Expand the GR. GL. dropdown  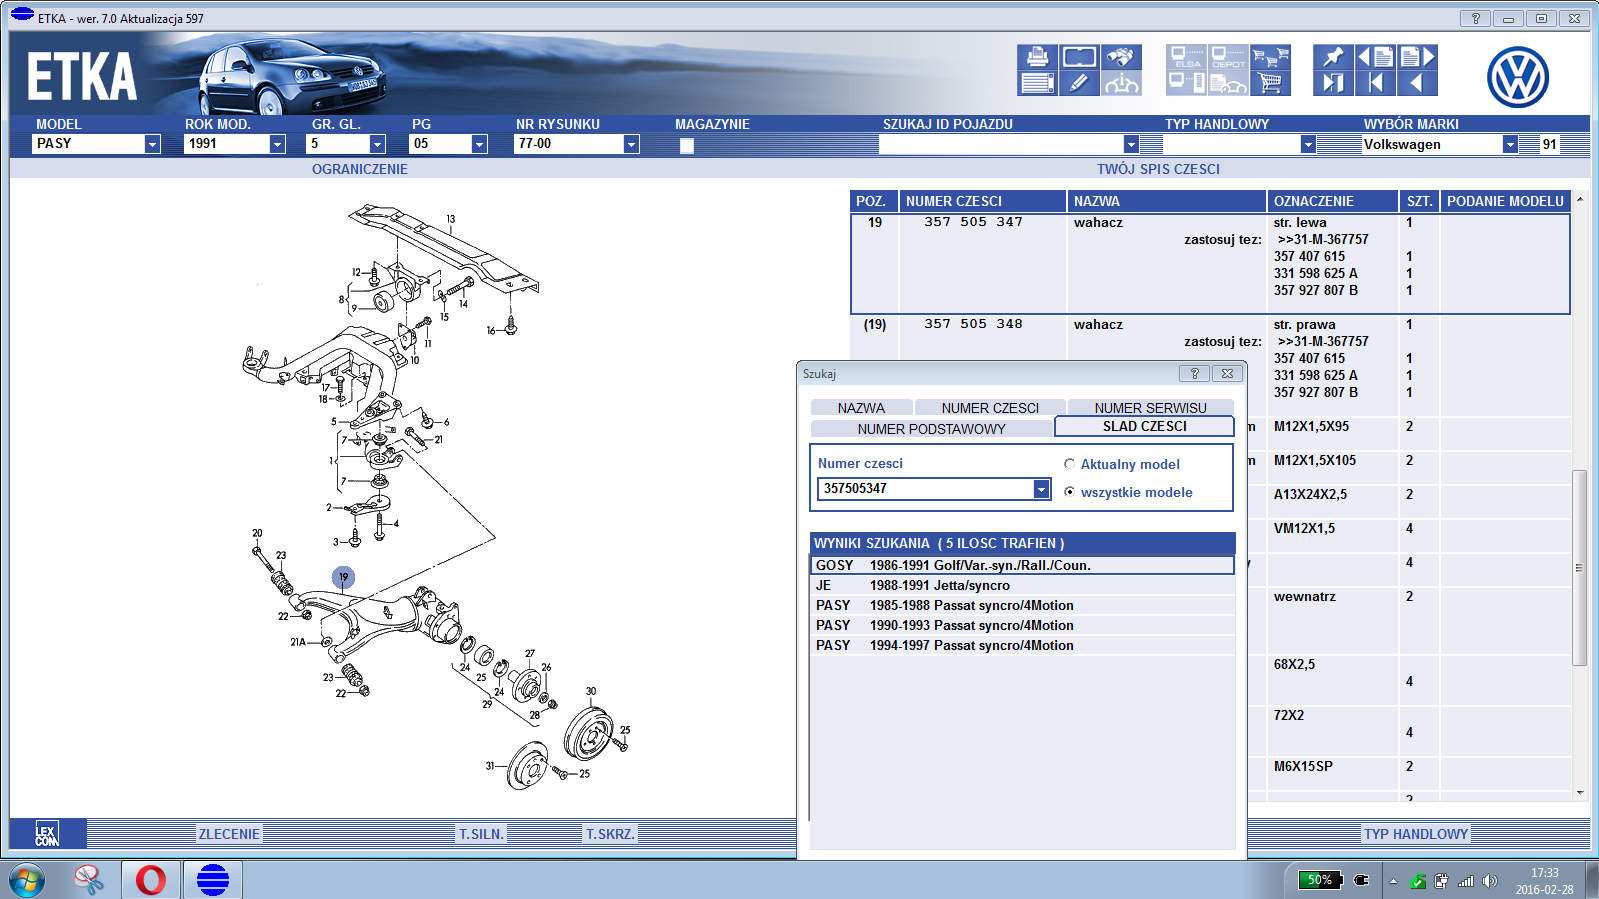tap(377, 144)
